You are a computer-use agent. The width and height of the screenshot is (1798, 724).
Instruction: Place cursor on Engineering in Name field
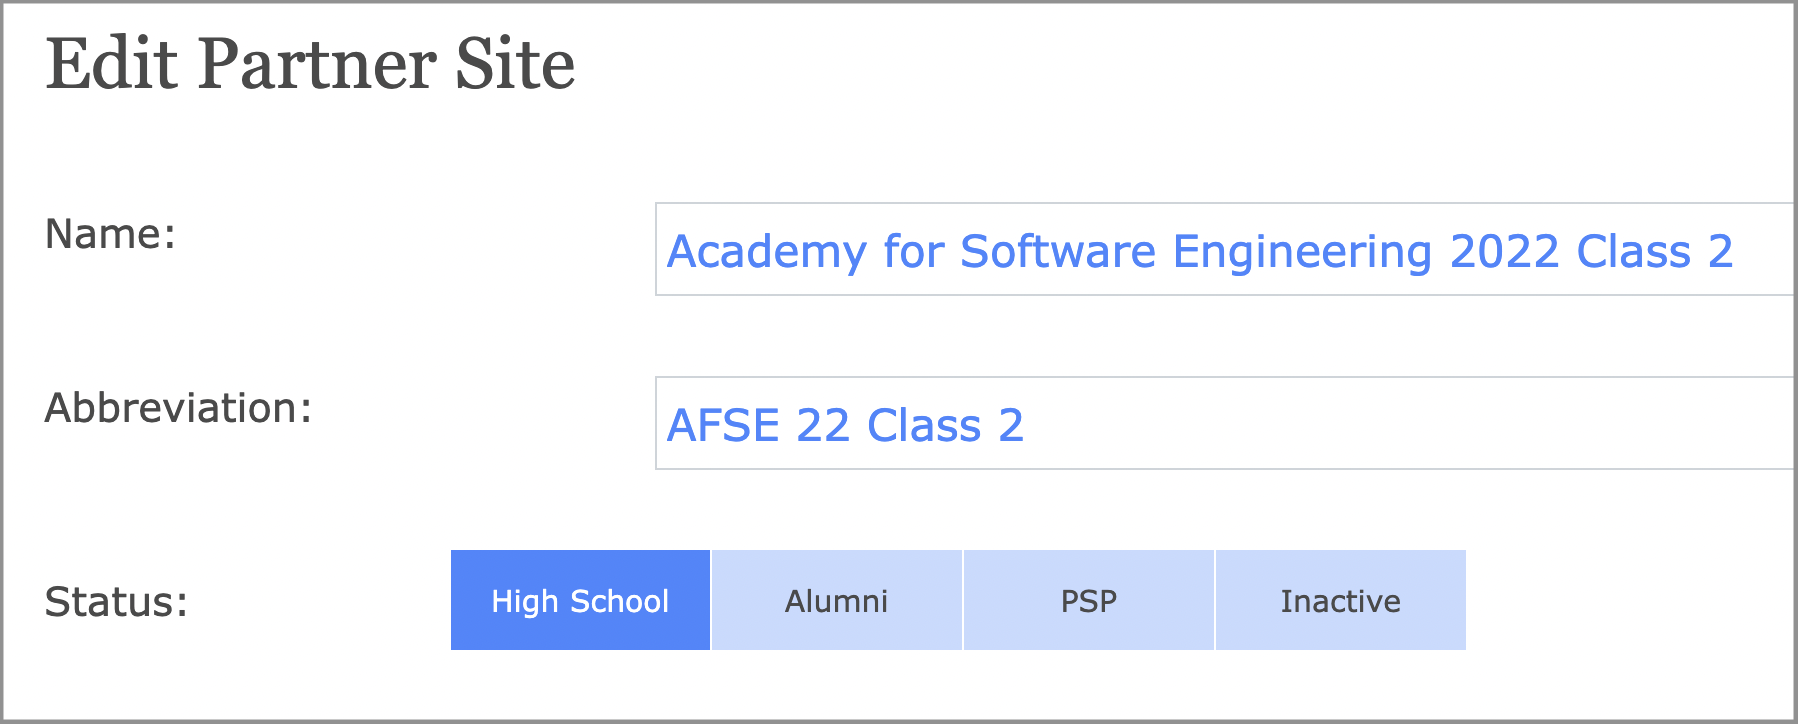pos(1302,251)
